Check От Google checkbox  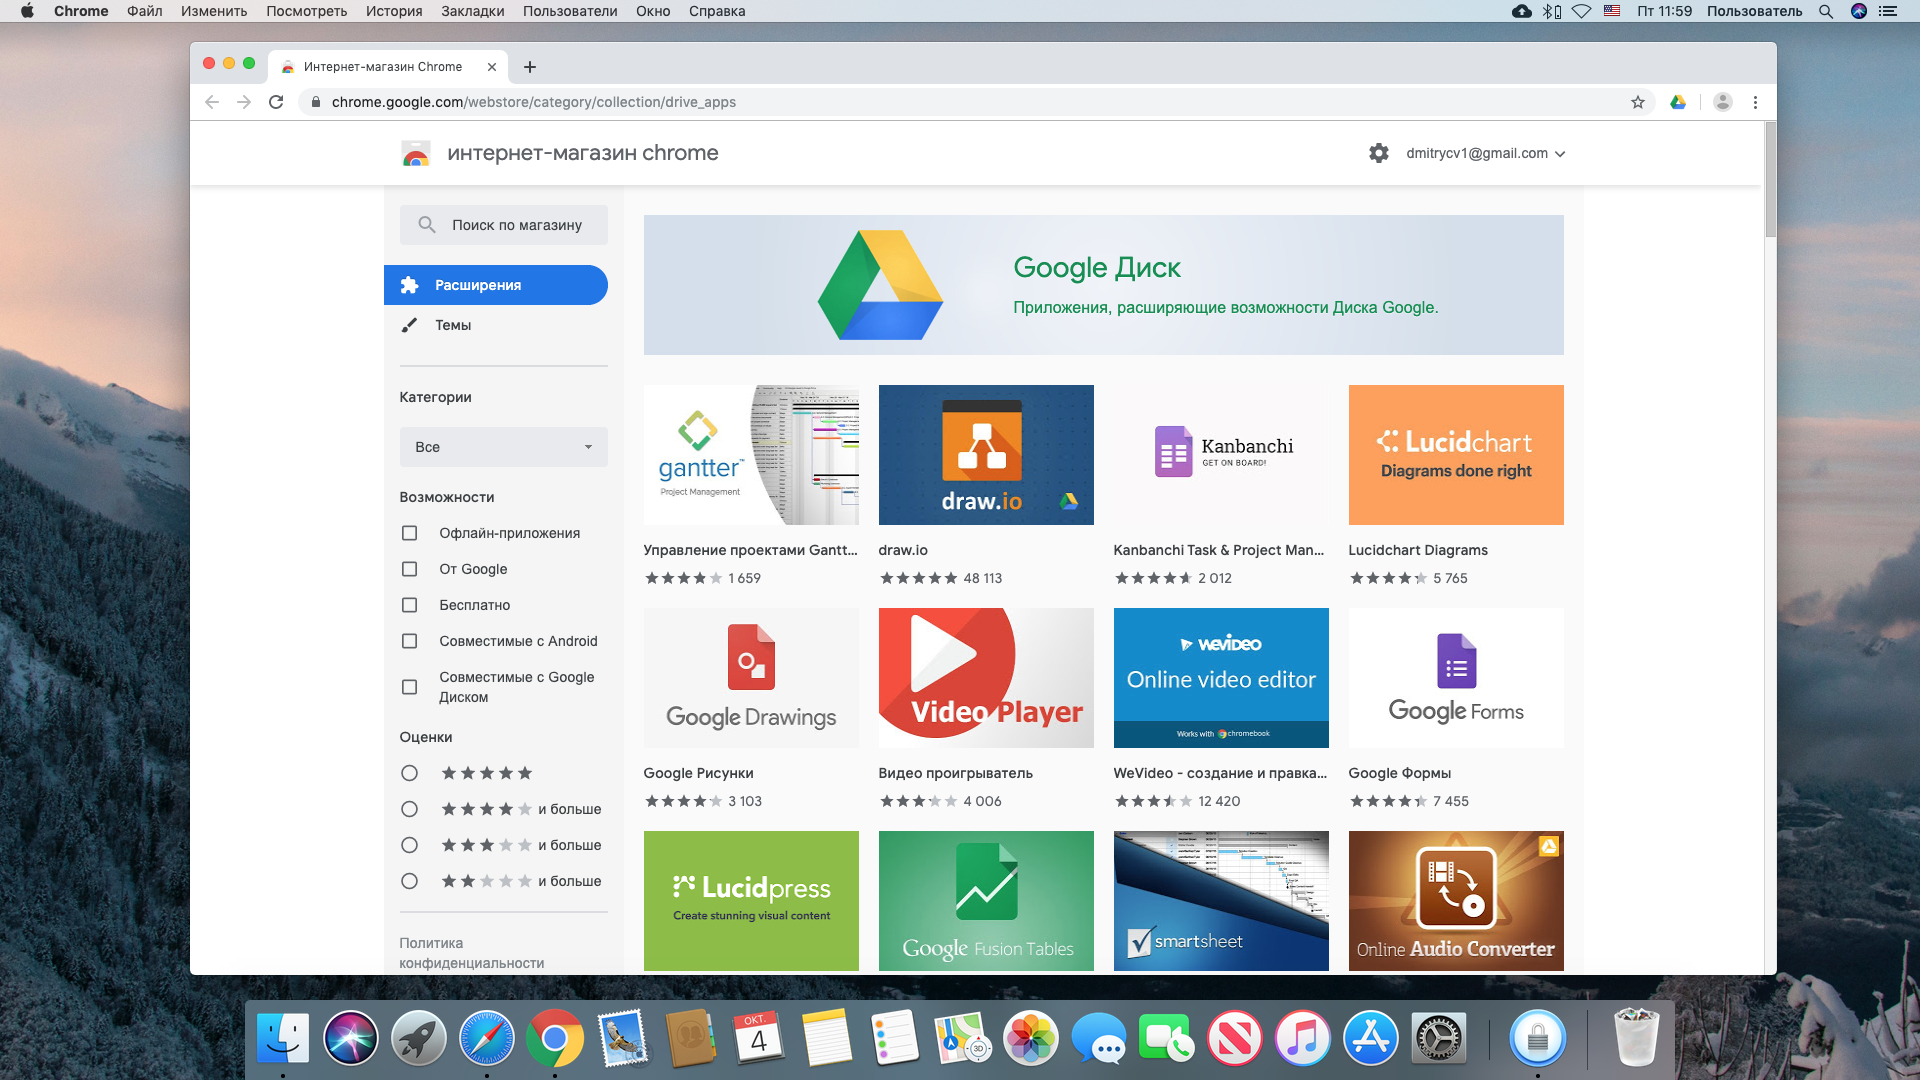pos(409,569)
